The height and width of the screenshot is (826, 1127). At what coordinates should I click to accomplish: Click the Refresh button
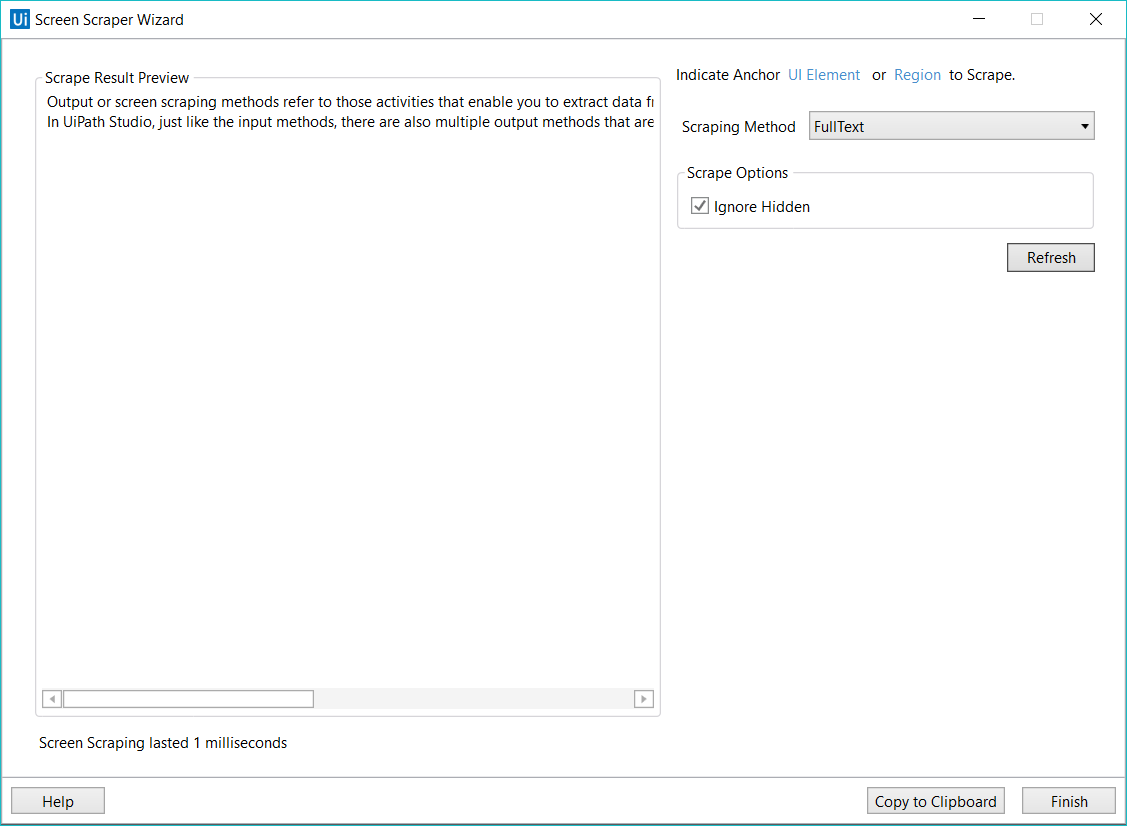point(1051,257)
